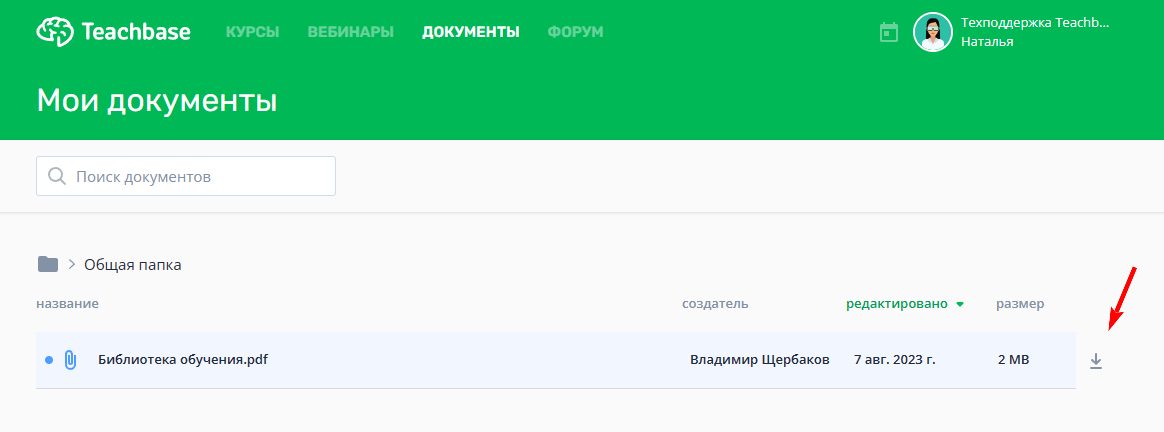Click the root folder icon in breadcrumb

(x=48, y=264)
